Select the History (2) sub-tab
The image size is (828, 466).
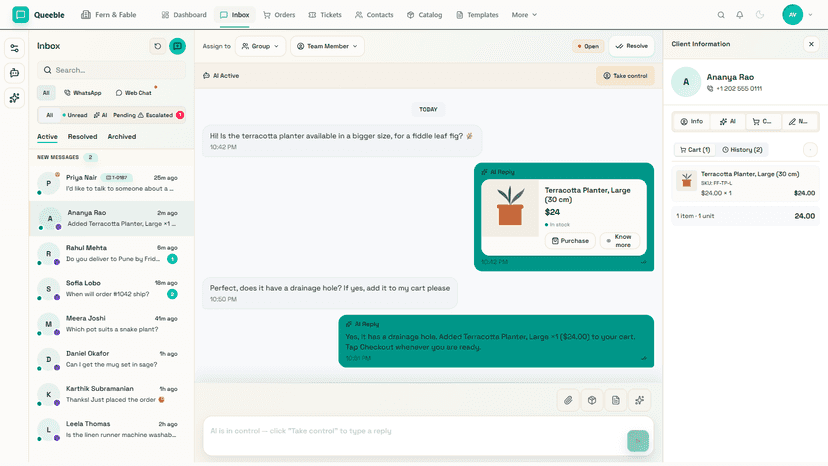(x=742, y=150)
